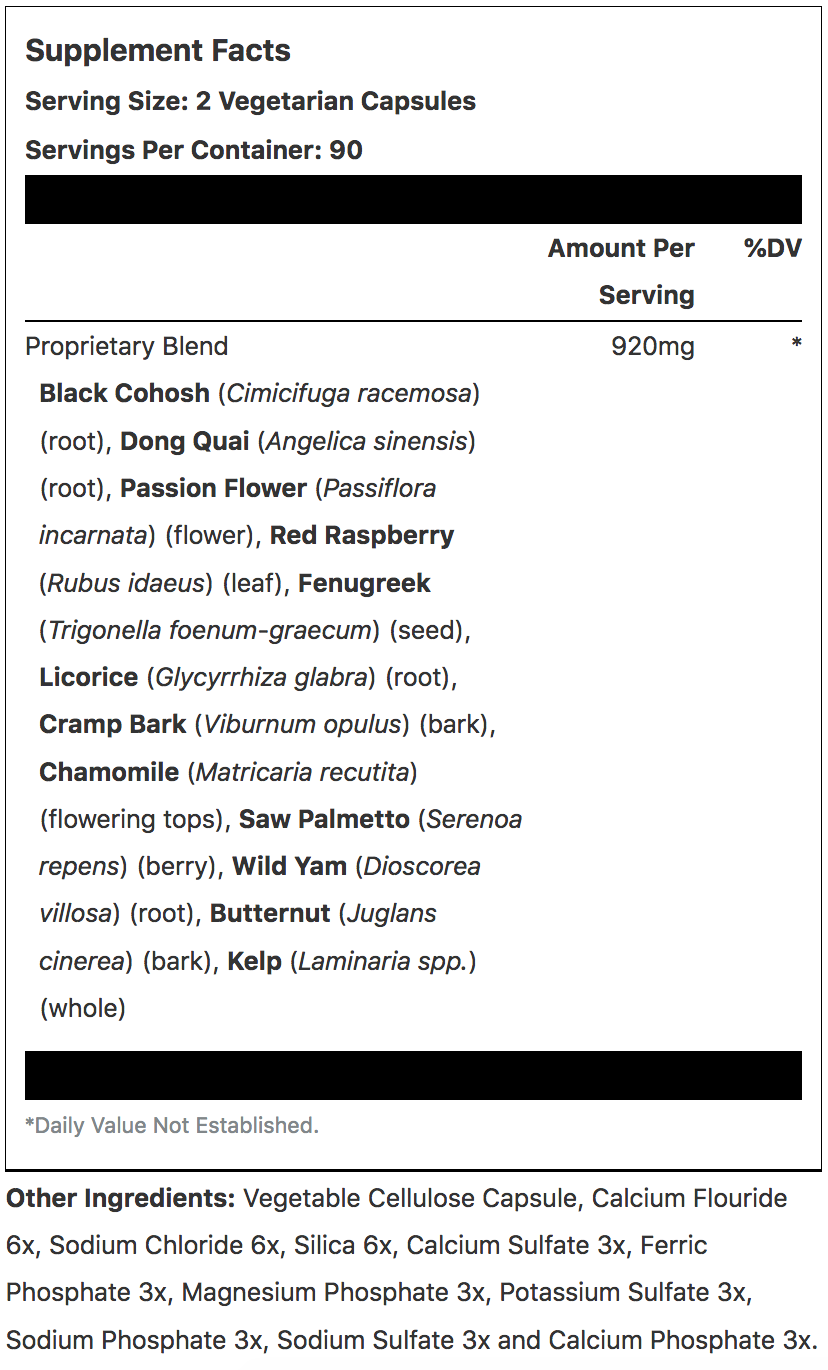The height and width of the screenshot is (1370, 828).
Task: Click the Cramp Bark ingredient name
Action: coord(113,724)
